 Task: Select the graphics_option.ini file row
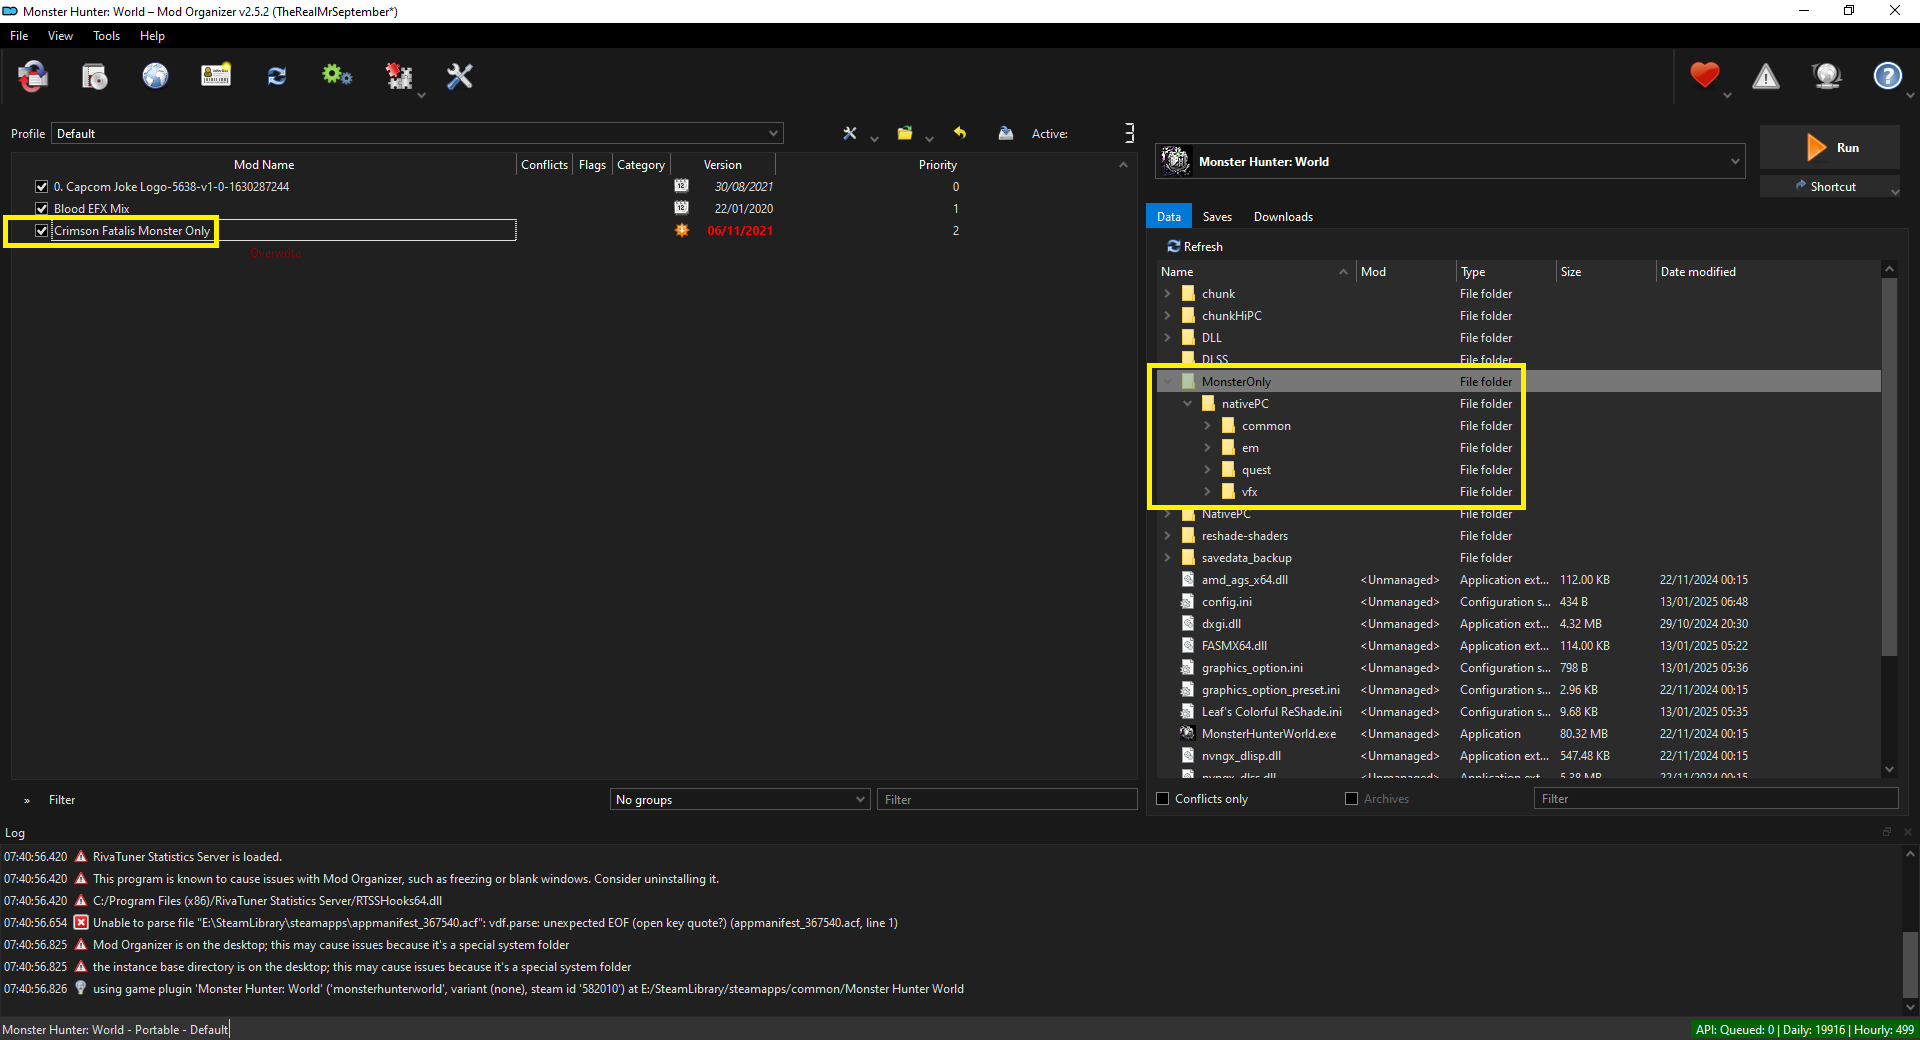pyautogui.click(x=1518, y=668)
